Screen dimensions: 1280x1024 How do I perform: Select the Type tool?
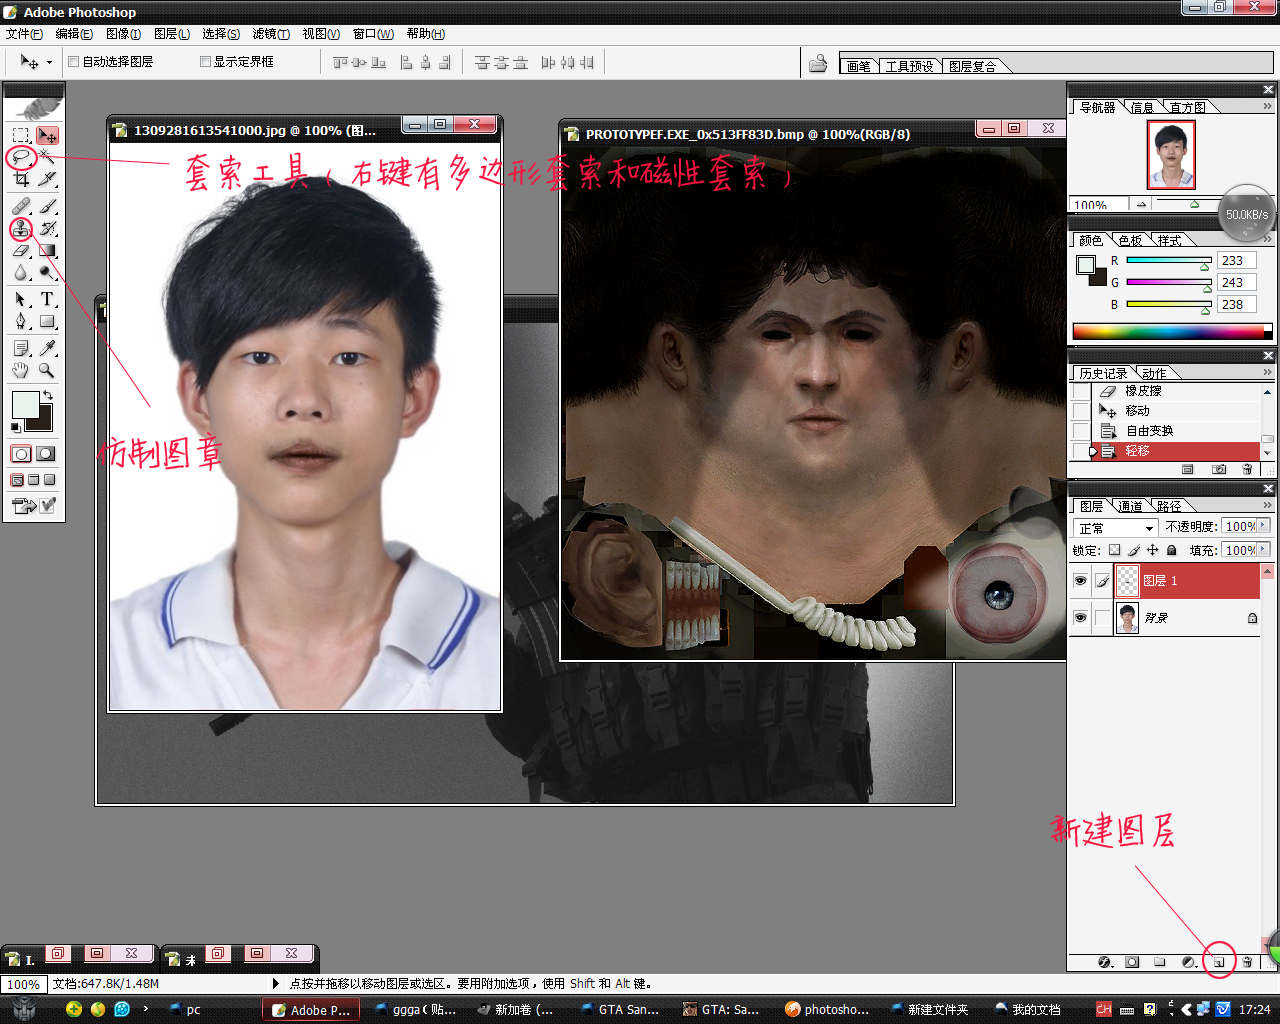coord(47,299)
